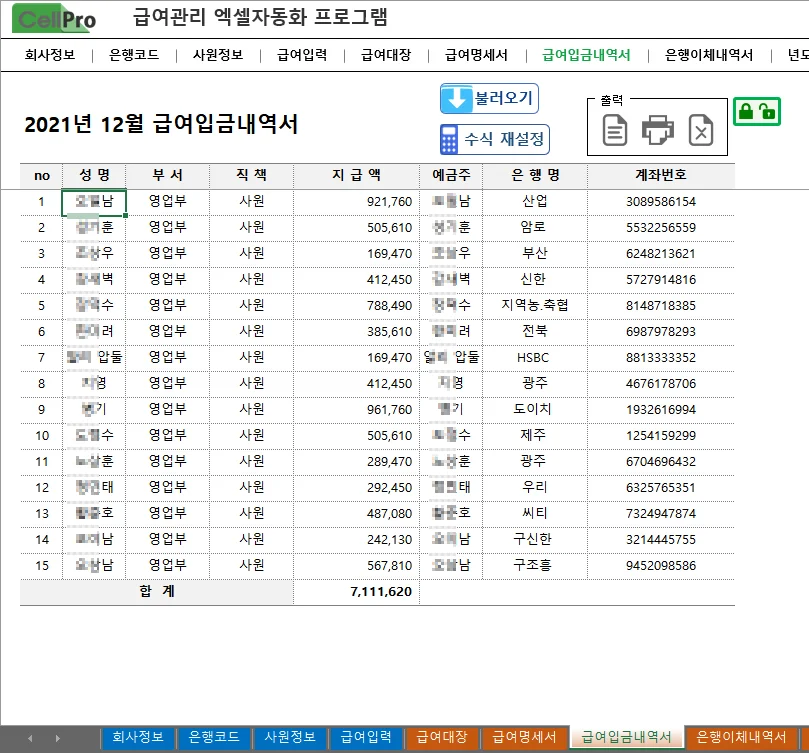The image size is (809, 753).
Task: Click the 성 명 column header
Action: click(94, 175)
